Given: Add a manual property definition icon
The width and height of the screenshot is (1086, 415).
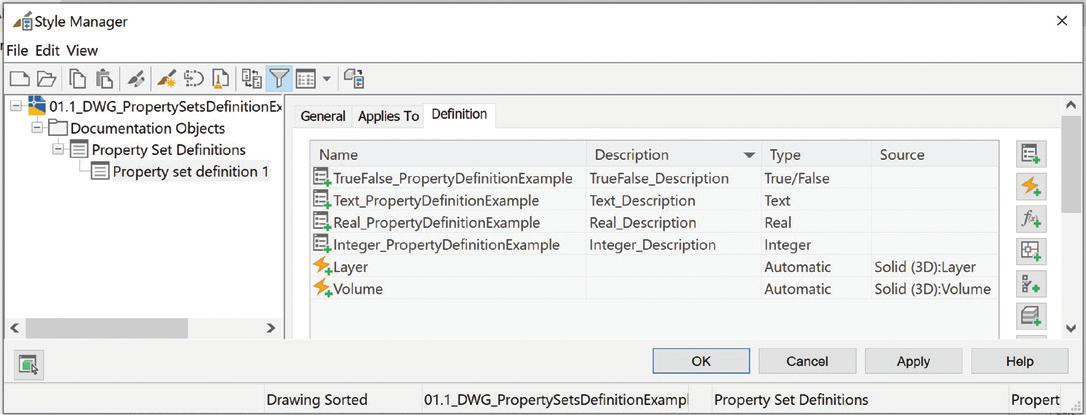Looking at the screenshot, I should pyautogui.click(x=1032, y=153).
